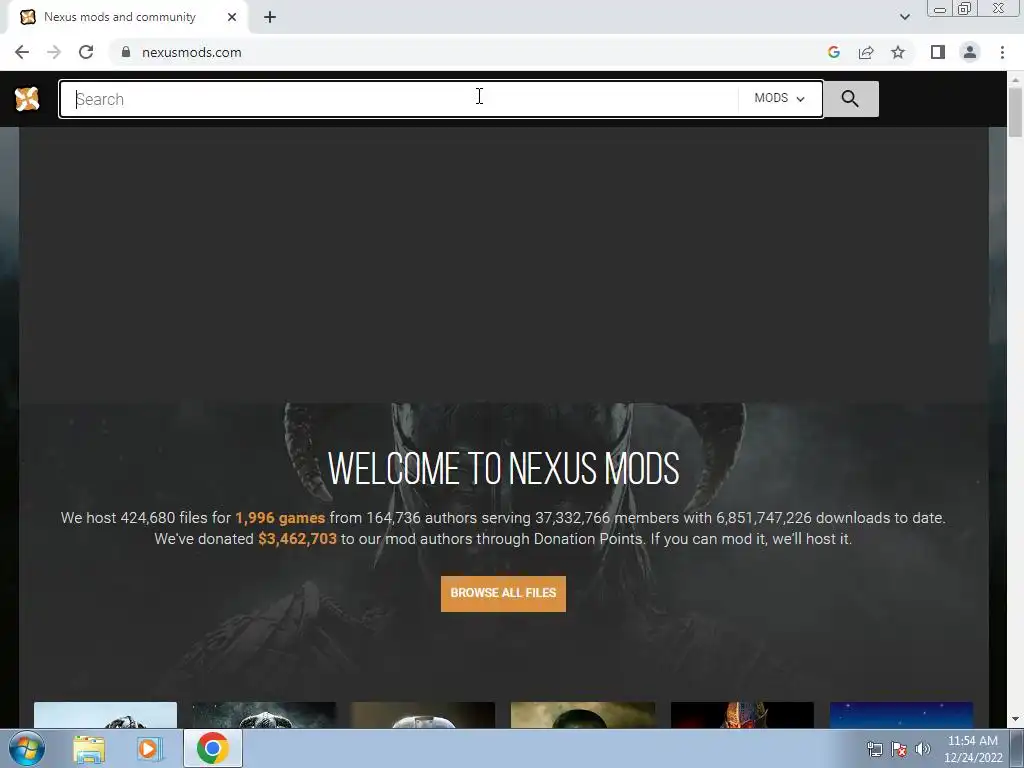The height and width of the screenshot is (768, 1024).
Task: Open the MODS search category dropdown
Action: coord(780,98)
